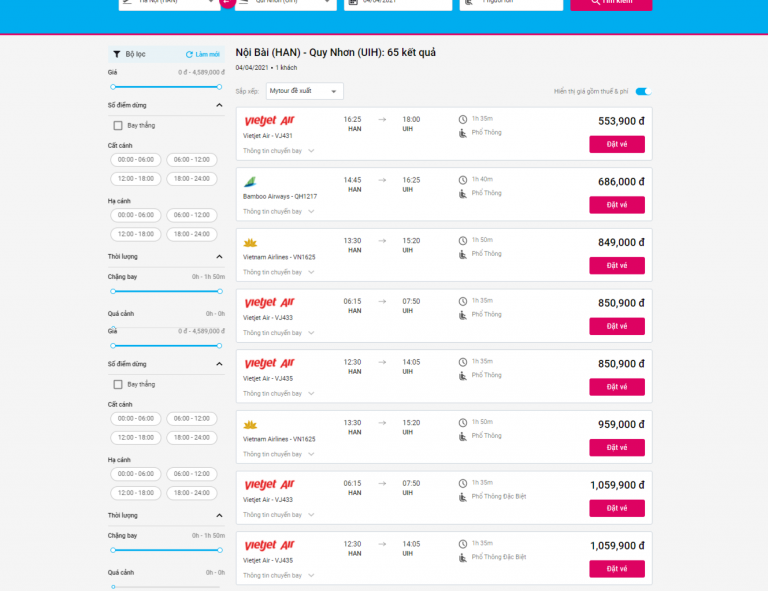Image resolution: width=768 pixels, height=591 pixels.
Task: Toggle Hiển thị giá gồm thuế & phí switch
Action: [644, 92]
